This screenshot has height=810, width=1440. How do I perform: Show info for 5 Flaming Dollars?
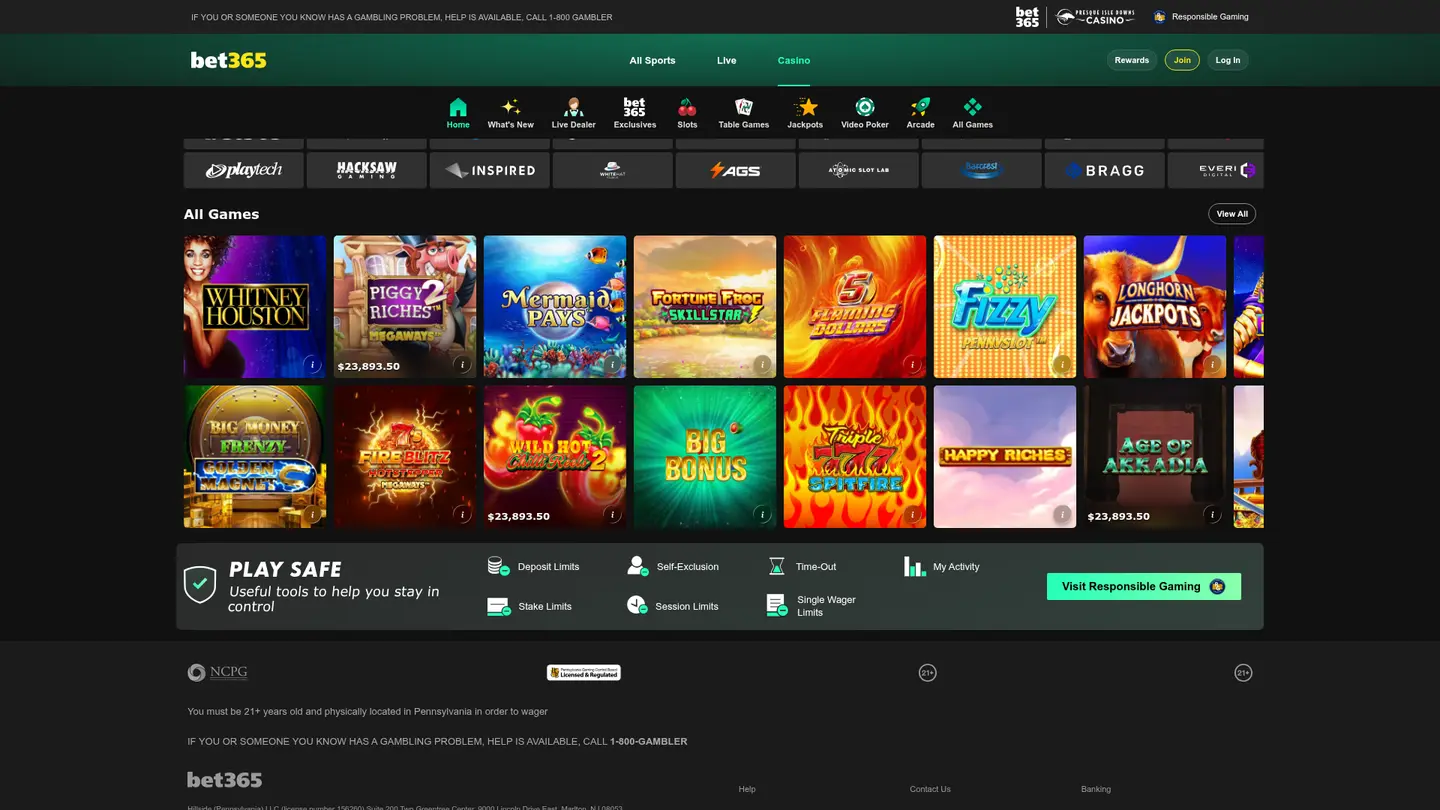pyautogui.click(x=912, y=365)
